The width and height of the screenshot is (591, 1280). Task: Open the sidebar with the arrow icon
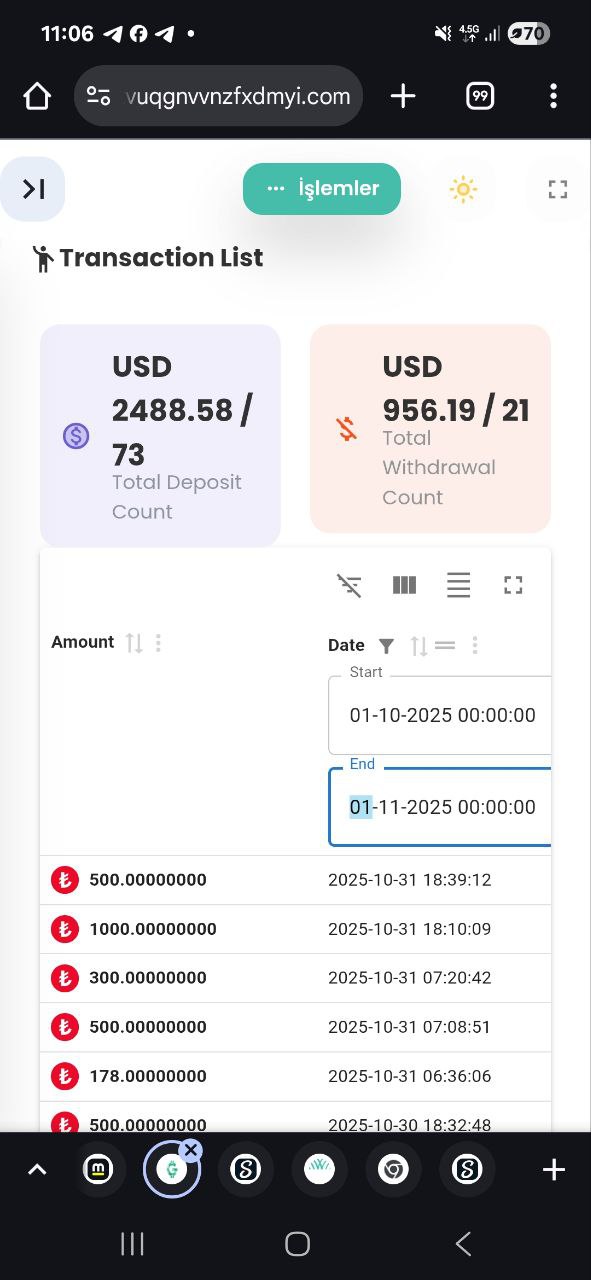coord(33,188)
